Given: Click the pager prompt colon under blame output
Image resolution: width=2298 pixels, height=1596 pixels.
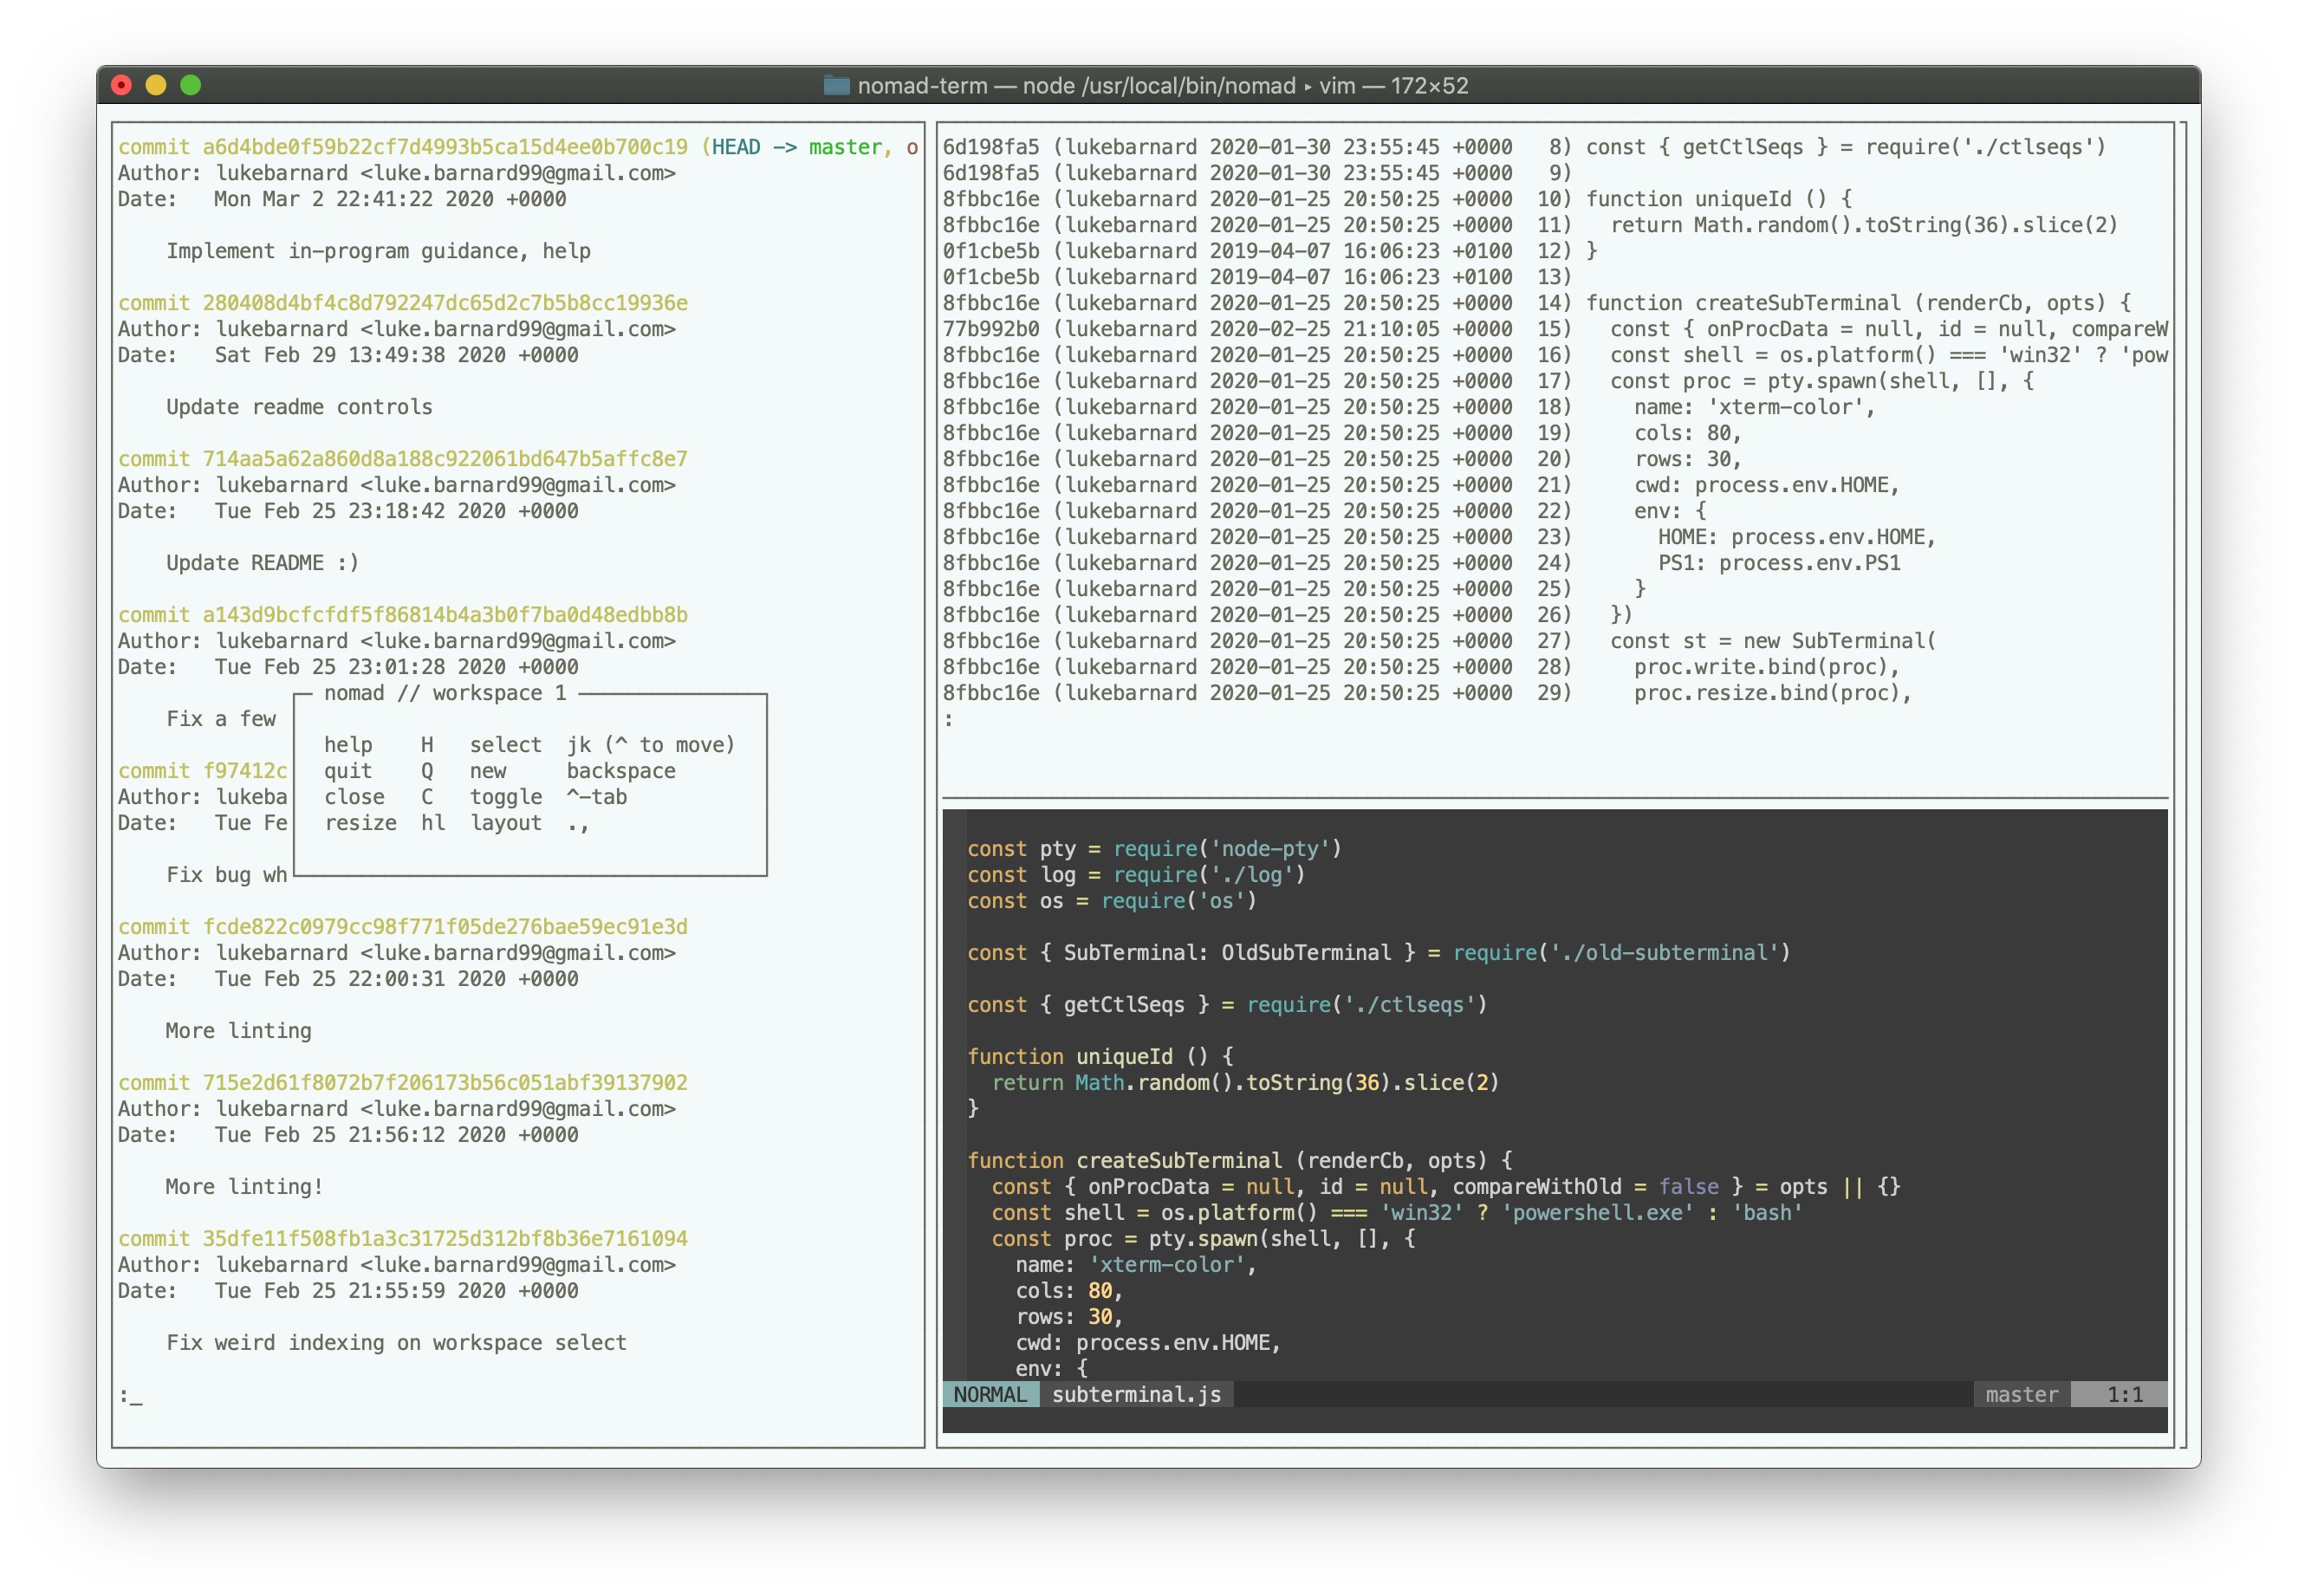Looking at the screenshot, I should (x=948, y=720).
